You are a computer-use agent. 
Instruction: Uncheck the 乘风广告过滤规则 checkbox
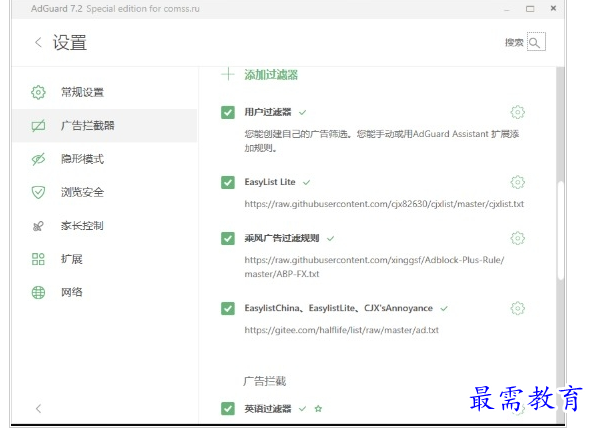pos(228,238)
